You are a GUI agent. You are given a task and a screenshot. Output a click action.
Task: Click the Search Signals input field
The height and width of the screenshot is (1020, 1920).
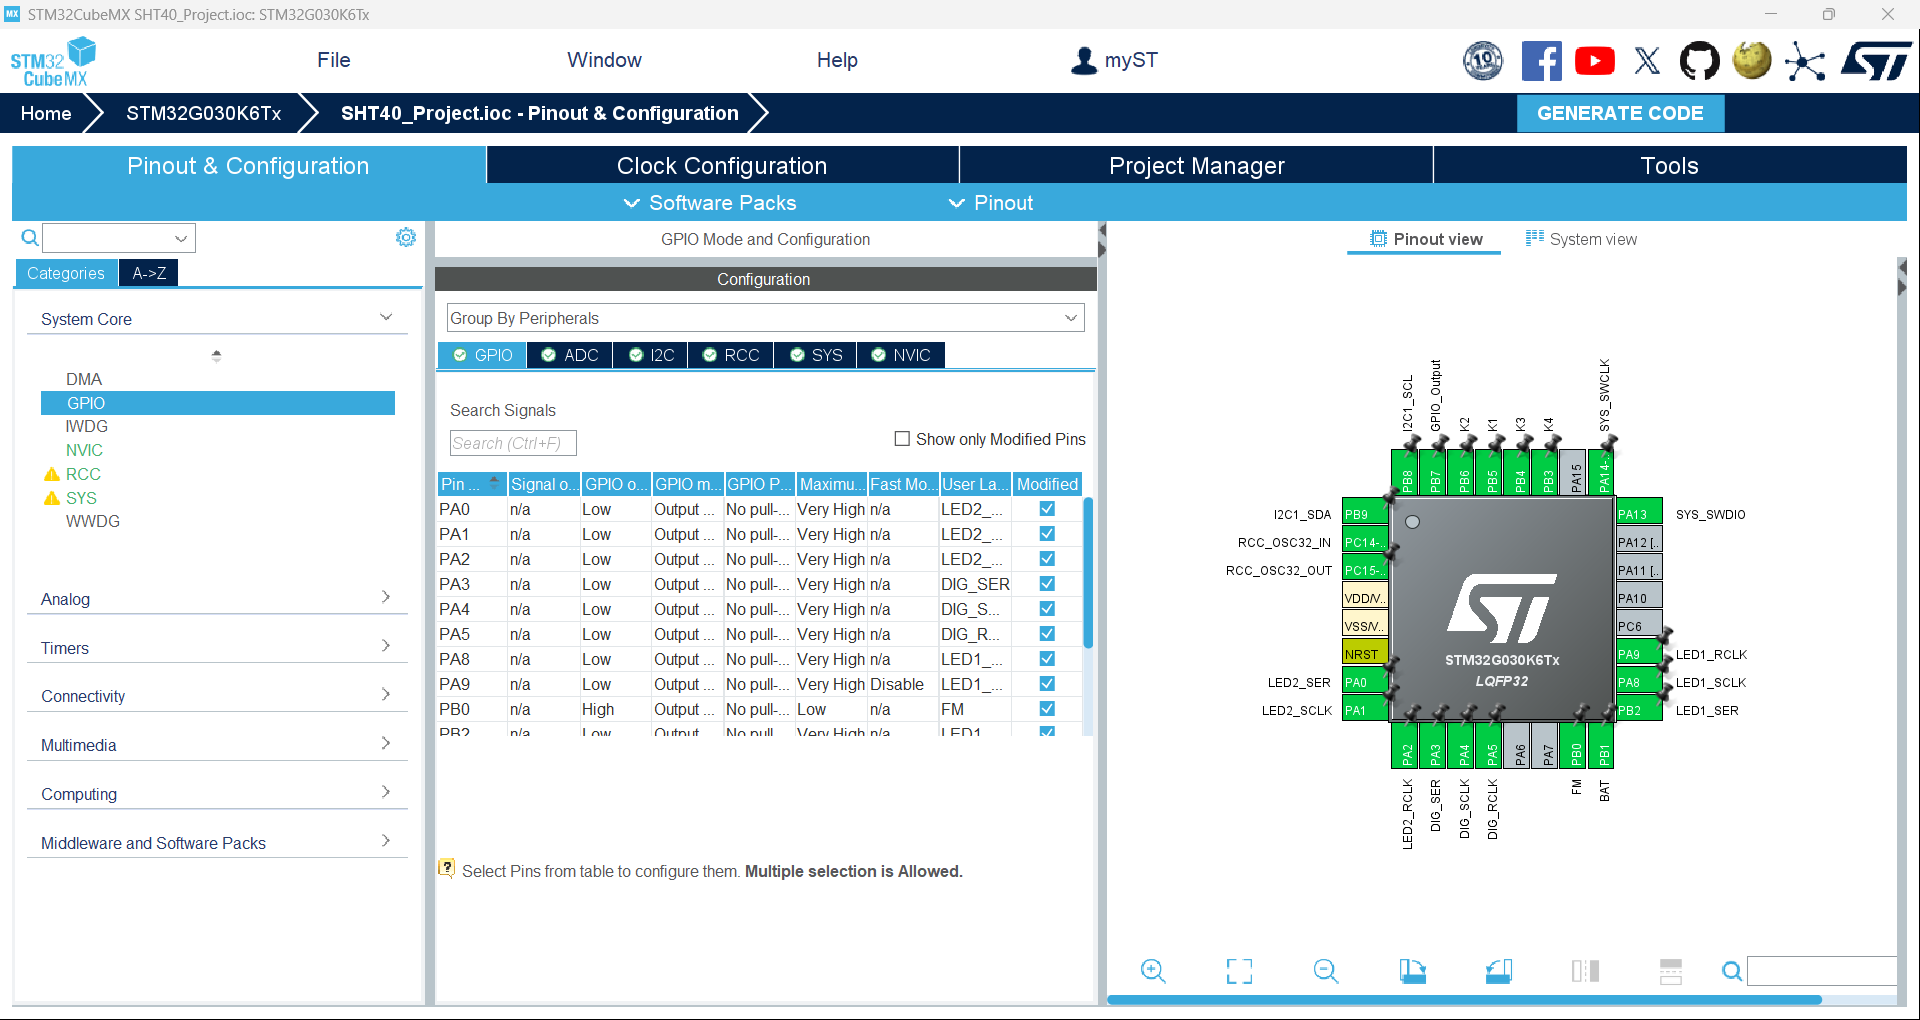click(513, 443)
